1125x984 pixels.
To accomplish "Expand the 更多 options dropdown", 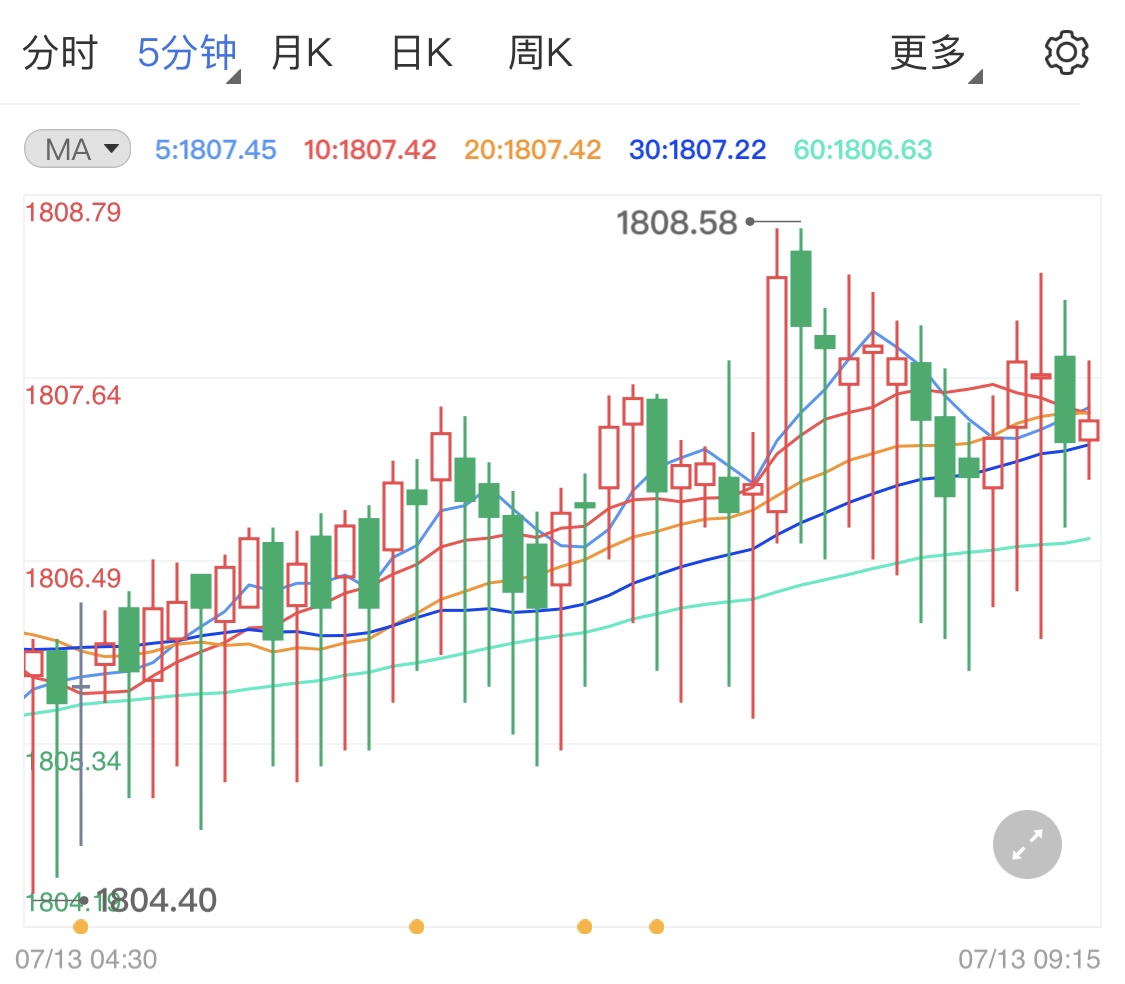I will pos(928,52).
